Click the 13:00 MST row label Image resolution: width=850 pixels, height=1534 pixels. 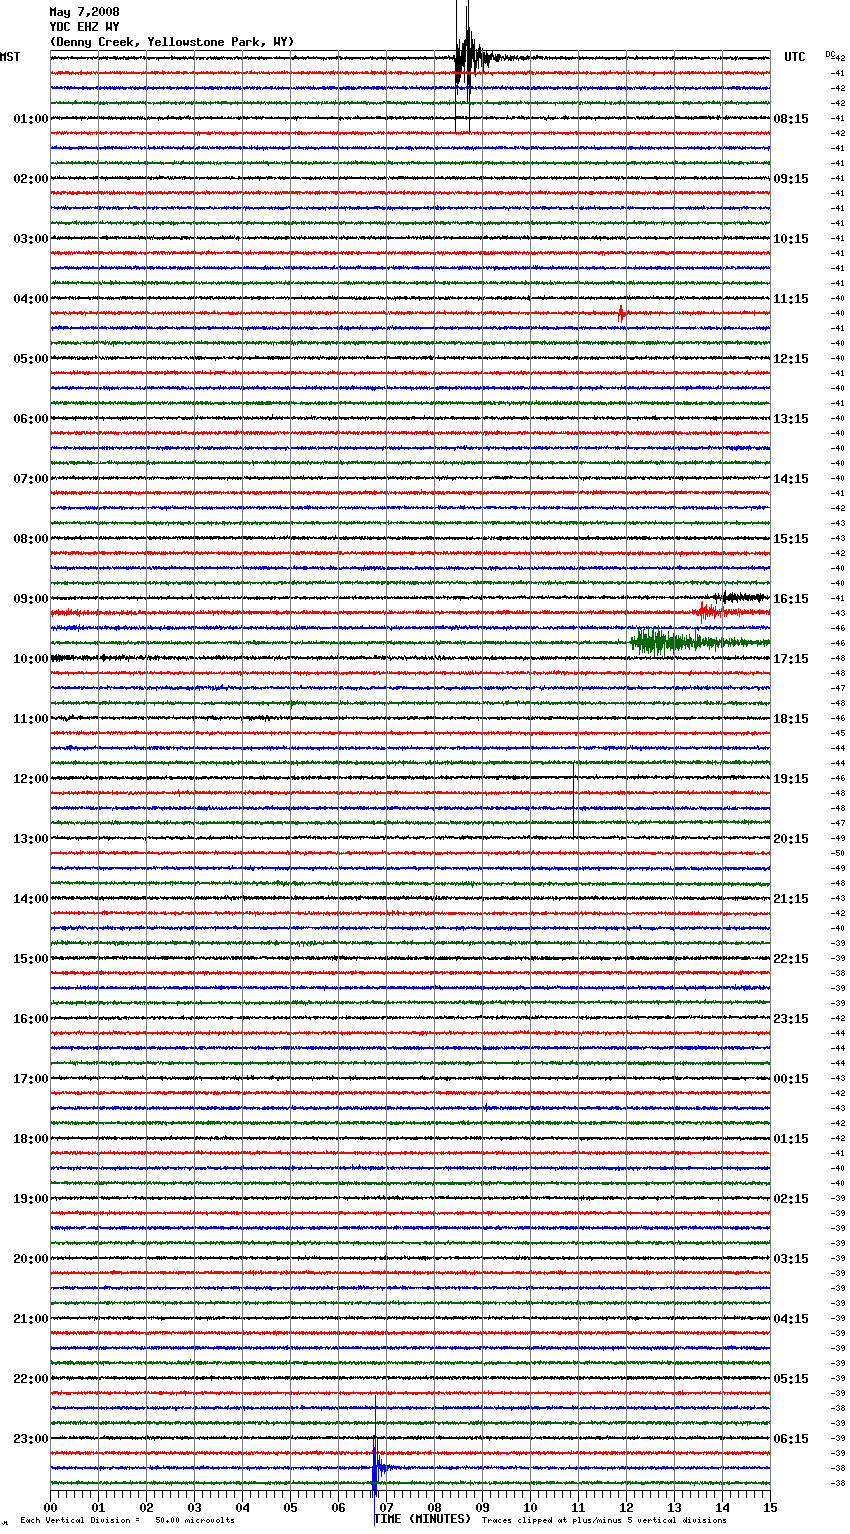point(30,839)
